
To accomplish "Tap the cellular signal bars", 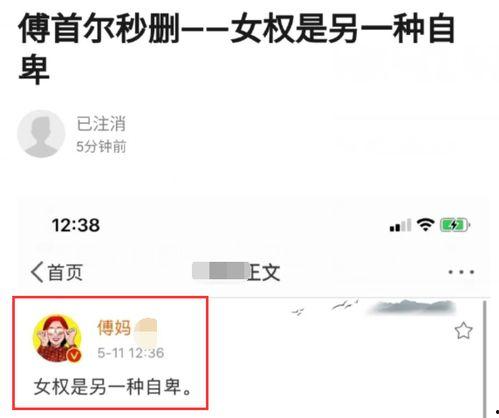I will pos(400,226).
